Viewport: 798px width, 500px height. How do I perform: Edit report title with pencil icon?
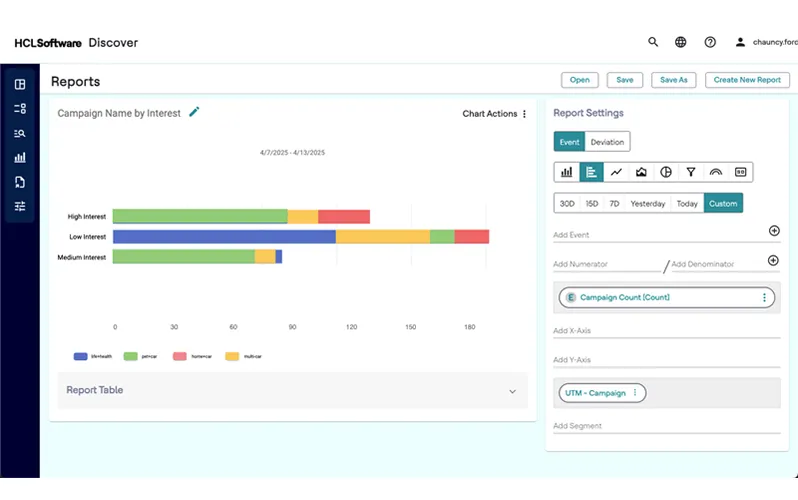tap(194, 113)
